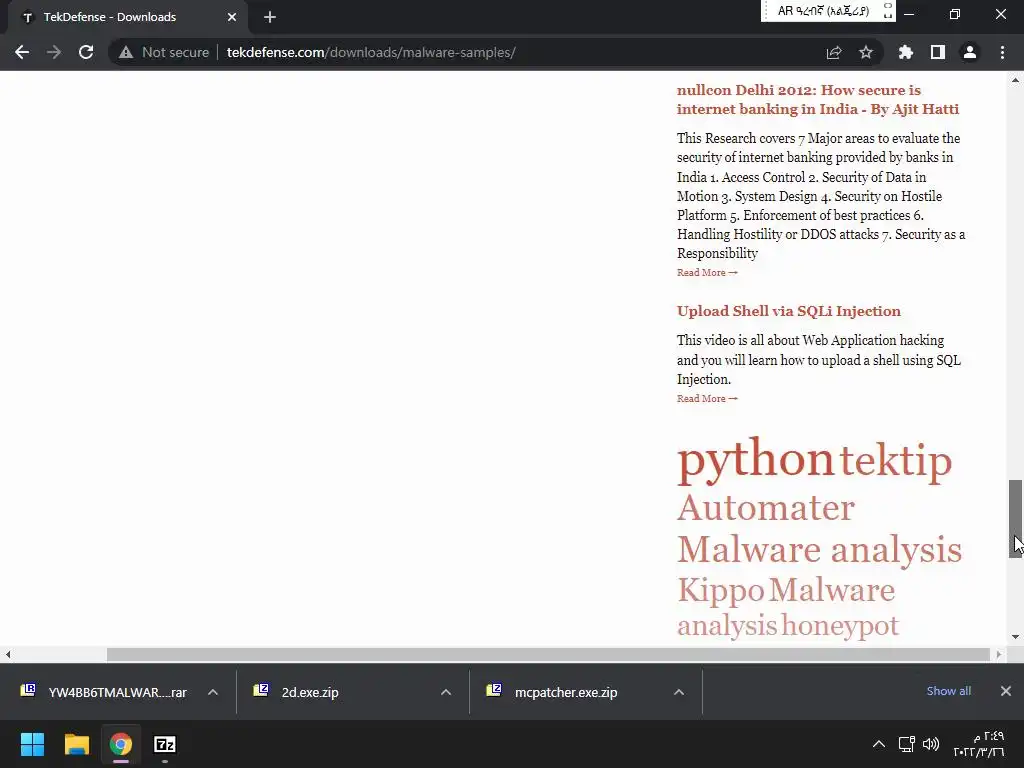Click the tektip tag
Viewport: 1024px width, 768px height.
click(895, 462)
